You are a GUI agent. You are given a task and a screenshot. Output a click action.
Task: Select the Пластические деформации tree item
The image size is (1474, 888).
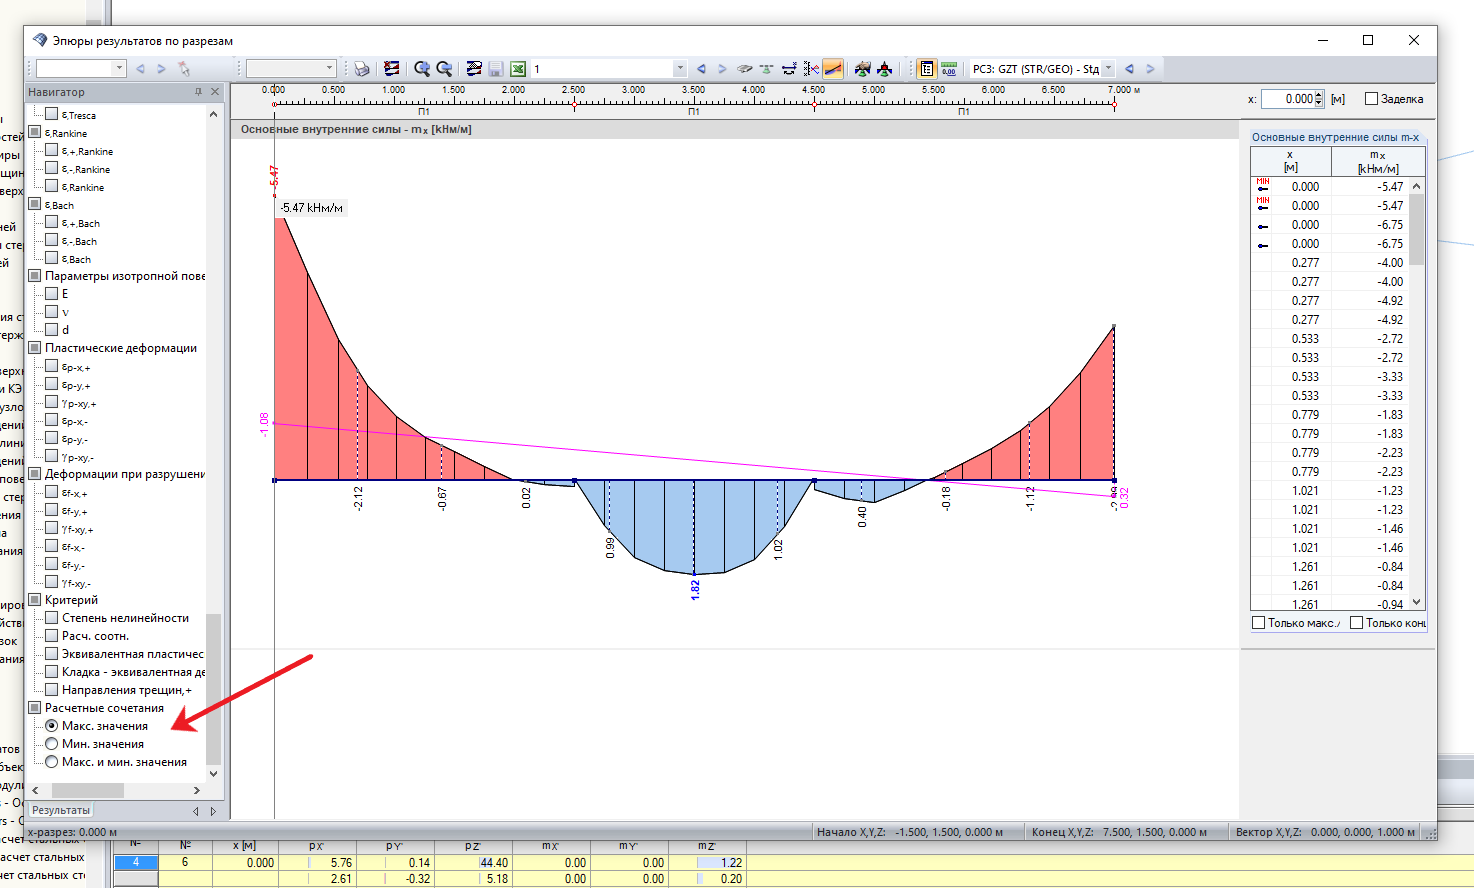121,348
